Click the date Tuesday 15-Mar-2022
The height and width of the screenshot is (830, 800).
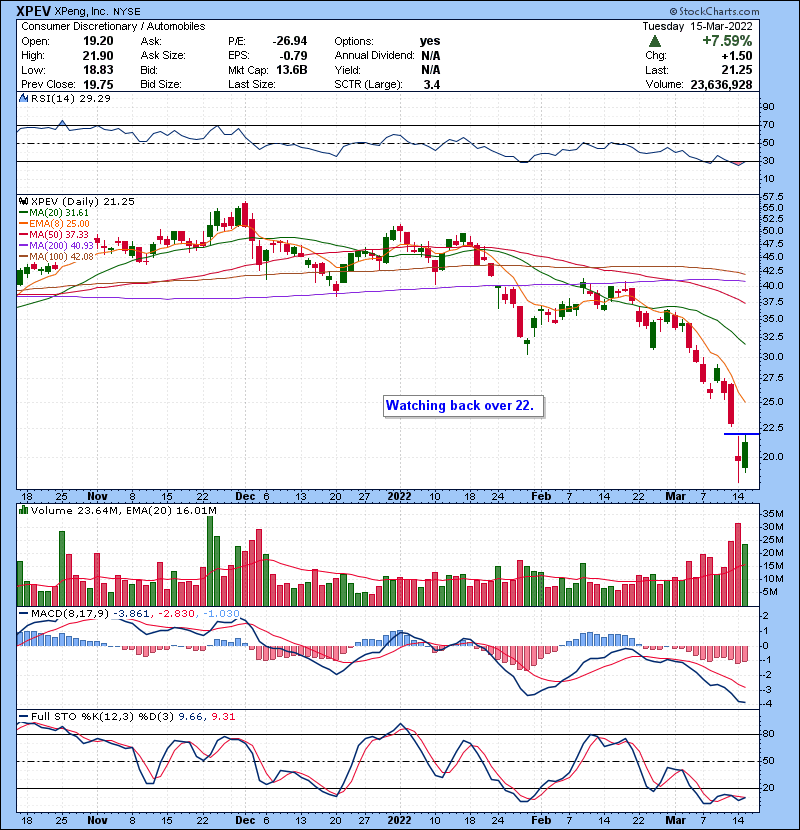tap(697, 26)
